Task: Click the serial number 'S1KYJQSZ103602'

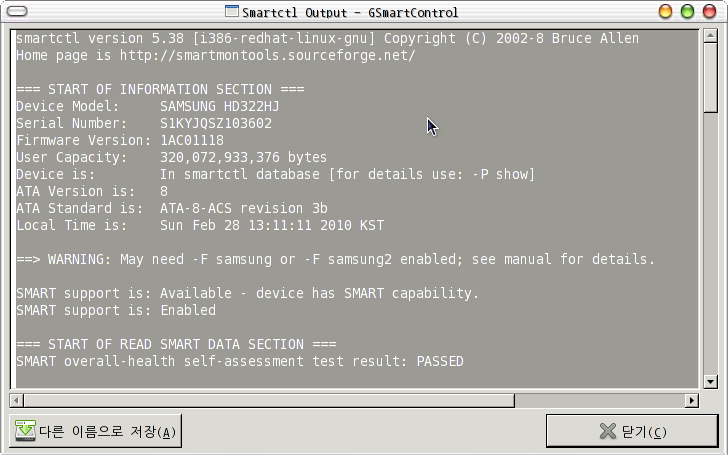Action: [216, 124]
